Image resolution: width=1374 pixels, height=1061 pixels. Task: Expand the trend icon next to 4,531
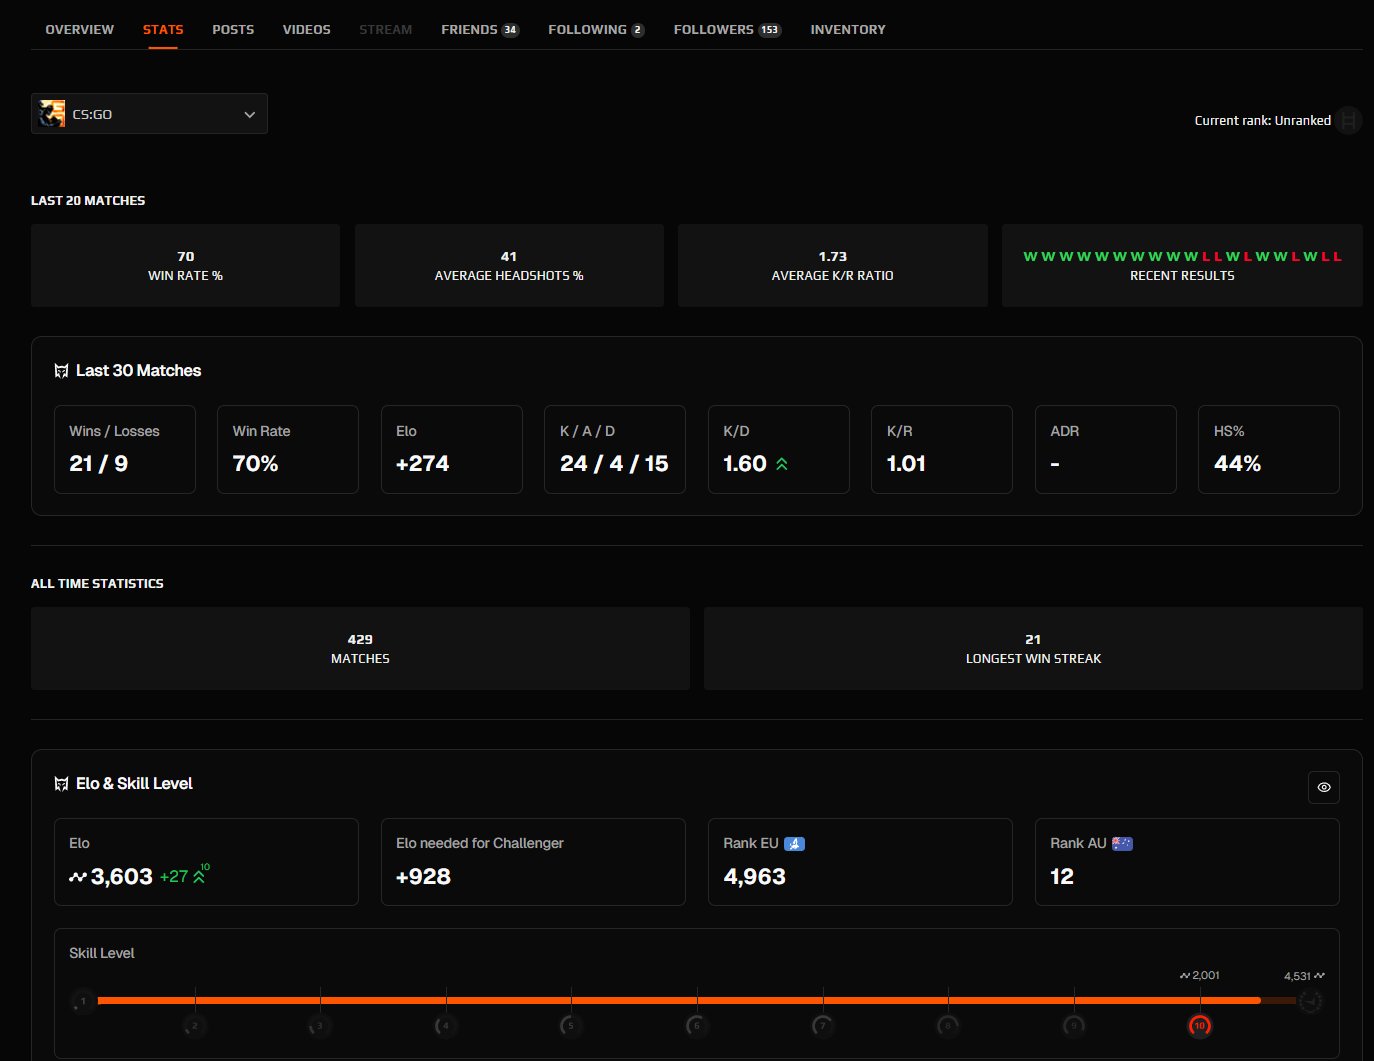(1317, 975)
